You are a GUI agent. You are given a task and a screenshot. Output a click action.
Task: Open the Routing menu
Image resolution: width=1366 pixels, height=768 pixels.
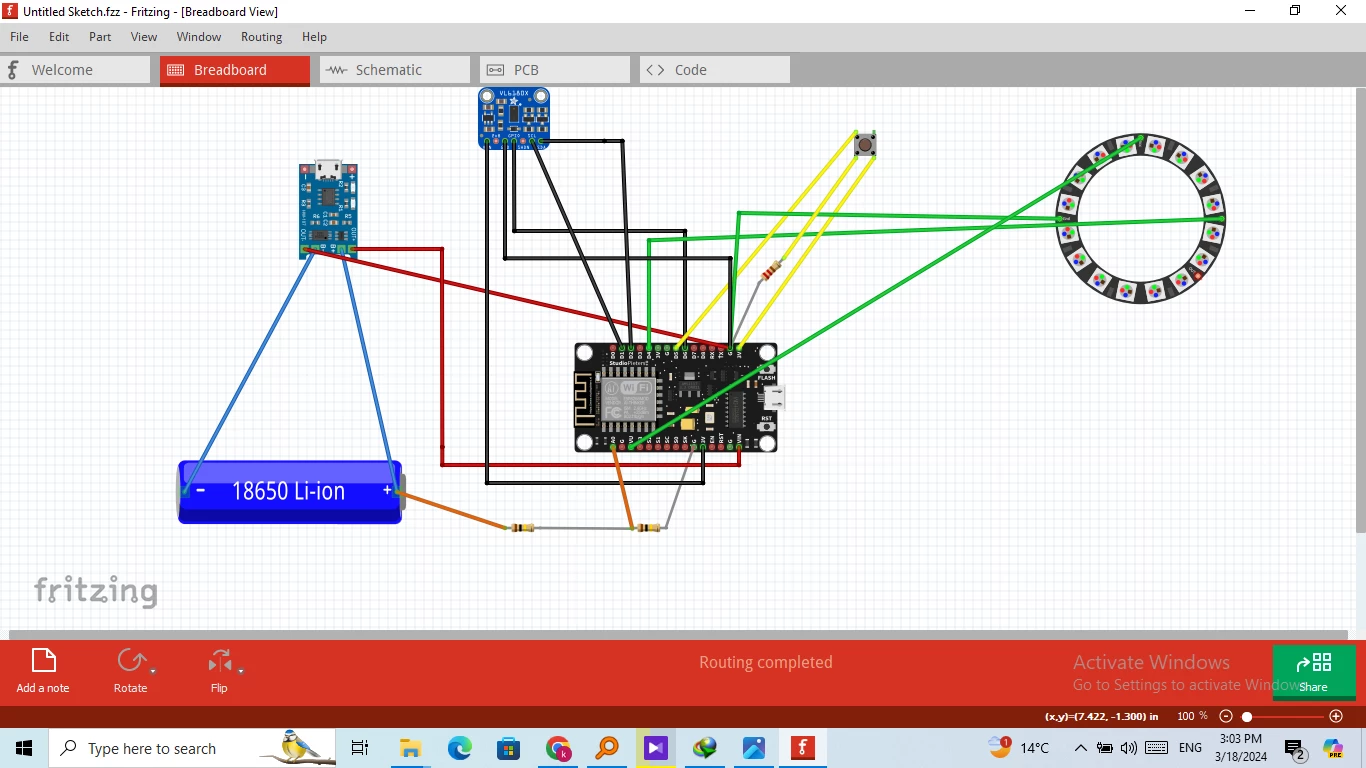click(261, 37)
